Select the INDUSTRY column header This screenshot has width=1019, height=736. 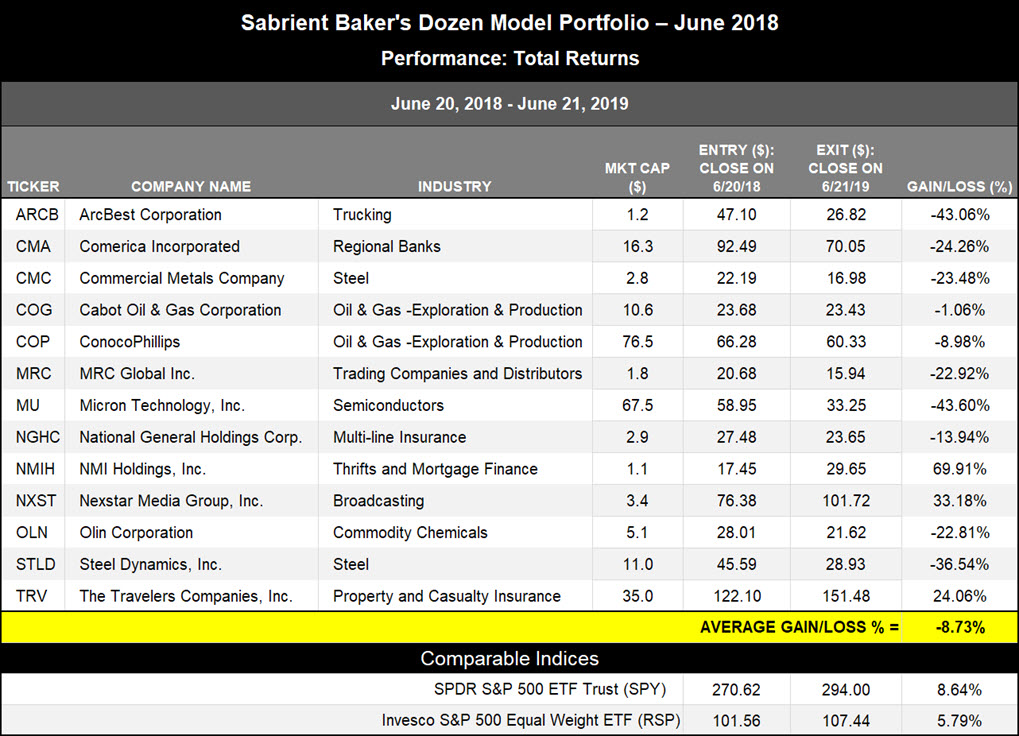(x=455, y=186)
